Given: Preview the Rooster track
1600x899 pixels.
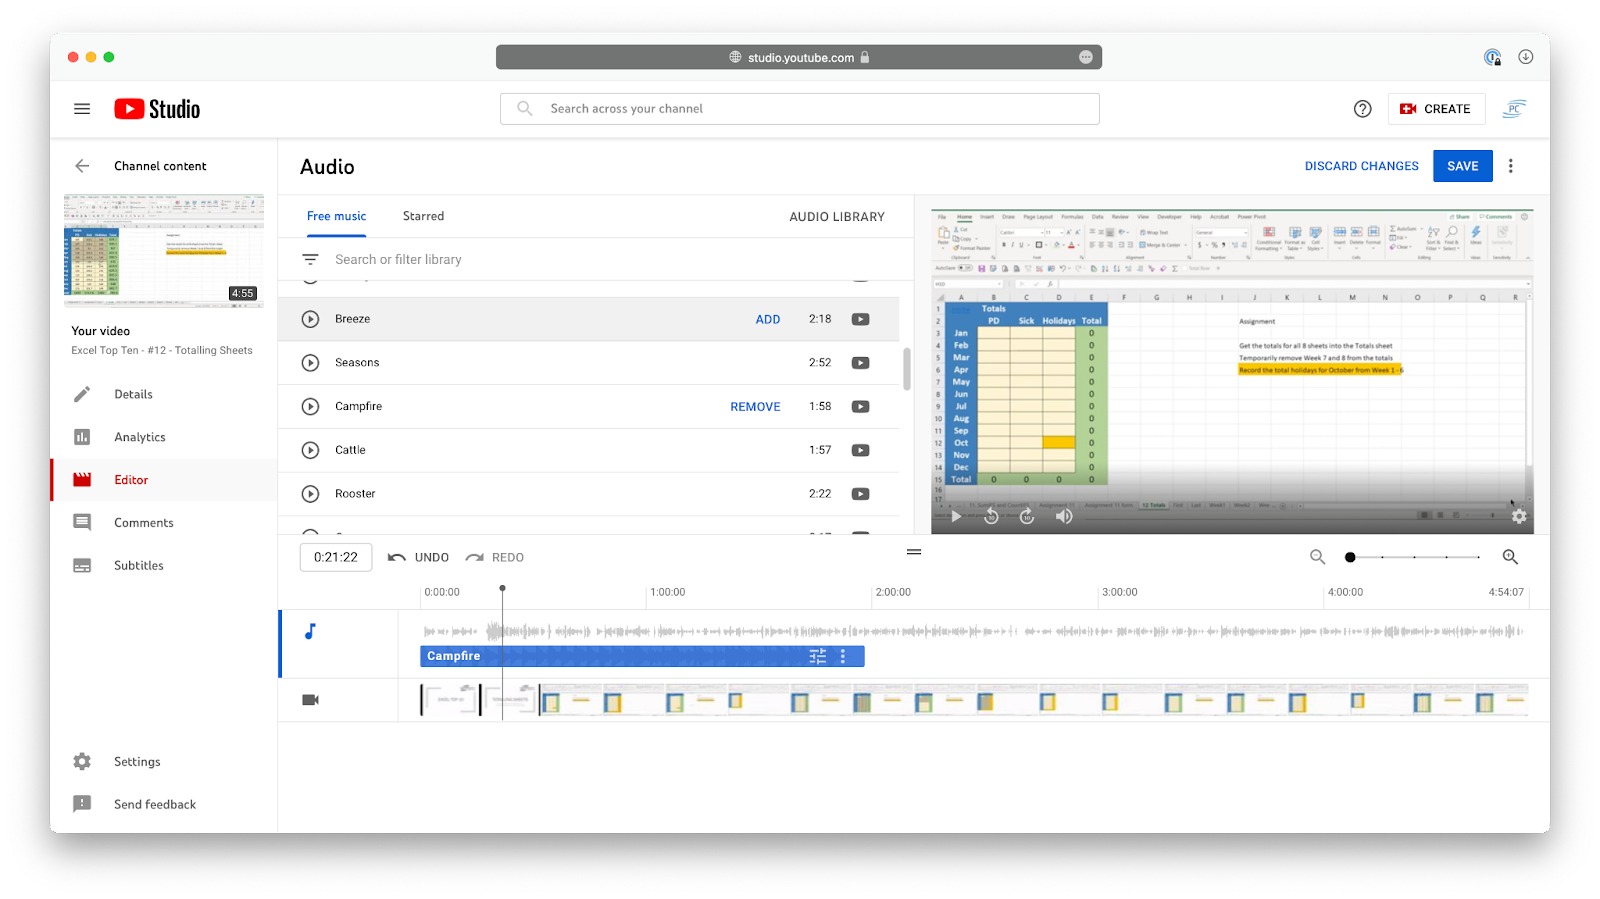Looking at the screenshot, I should pos(311,494).
